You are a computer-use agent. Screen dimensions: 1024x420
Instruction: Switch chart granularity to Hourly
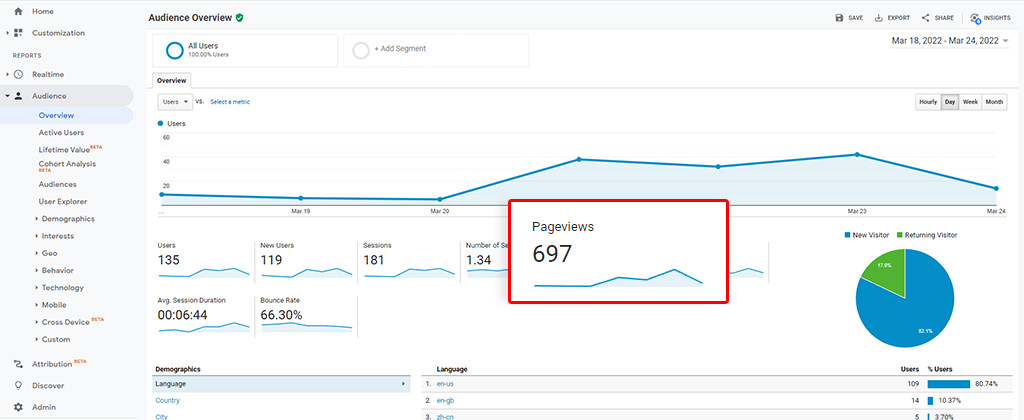[927, 102]
